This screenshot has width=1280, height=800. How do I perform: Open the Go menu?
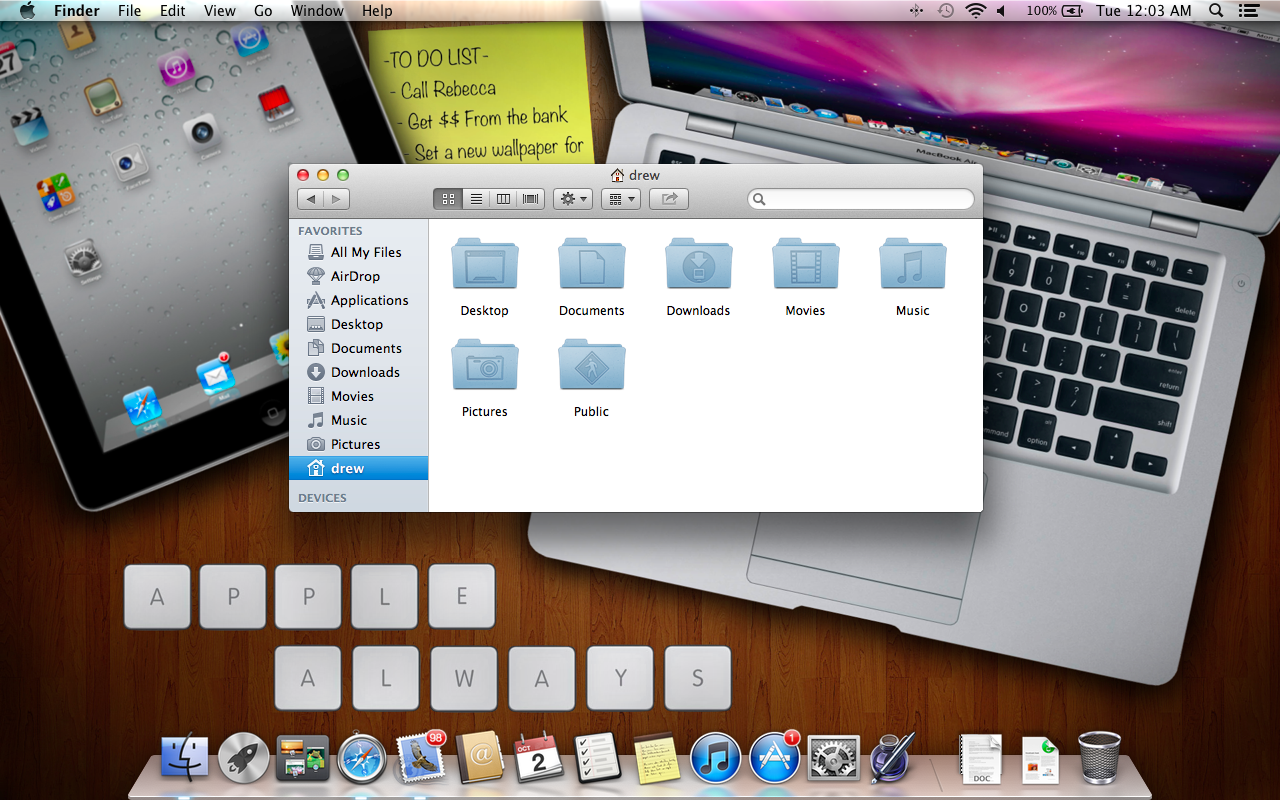(263, 11)
